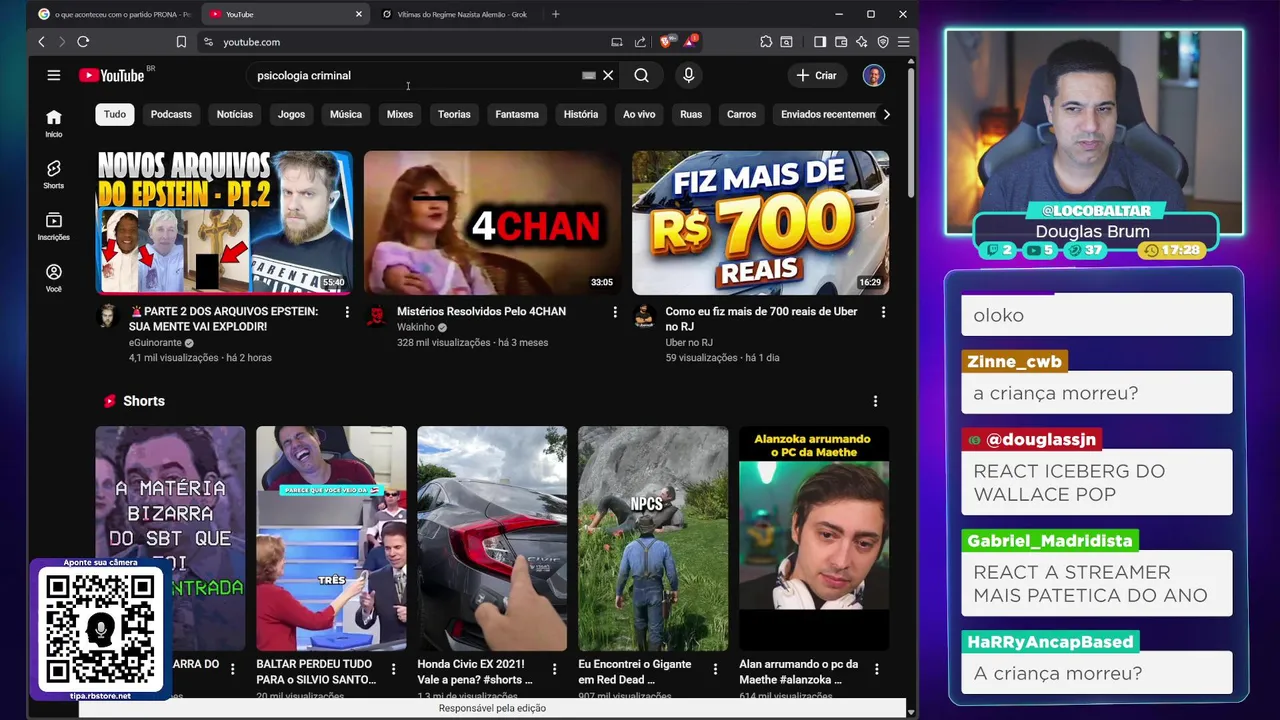
Task: Open Brave VPN shield icon
Action: [883, 42]
